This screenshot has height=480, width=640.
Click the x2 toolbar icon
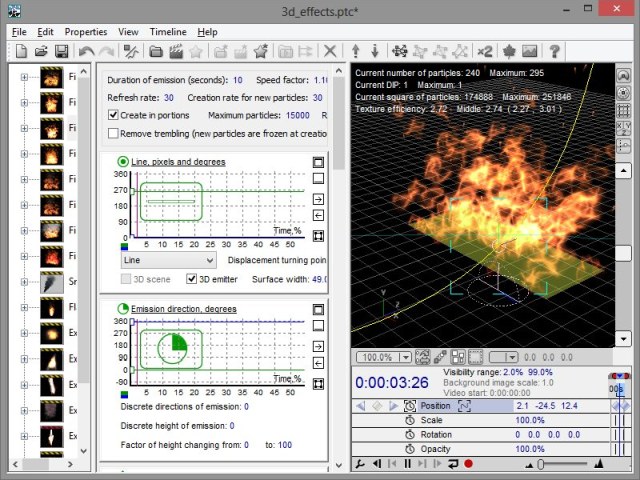[484, 51]
